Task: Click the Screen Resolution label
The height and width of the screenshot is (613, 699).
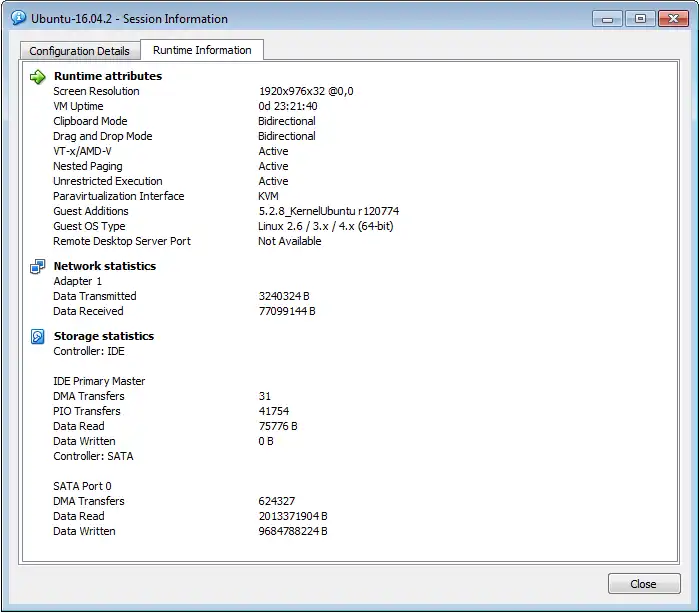Action: coord(96,91)
